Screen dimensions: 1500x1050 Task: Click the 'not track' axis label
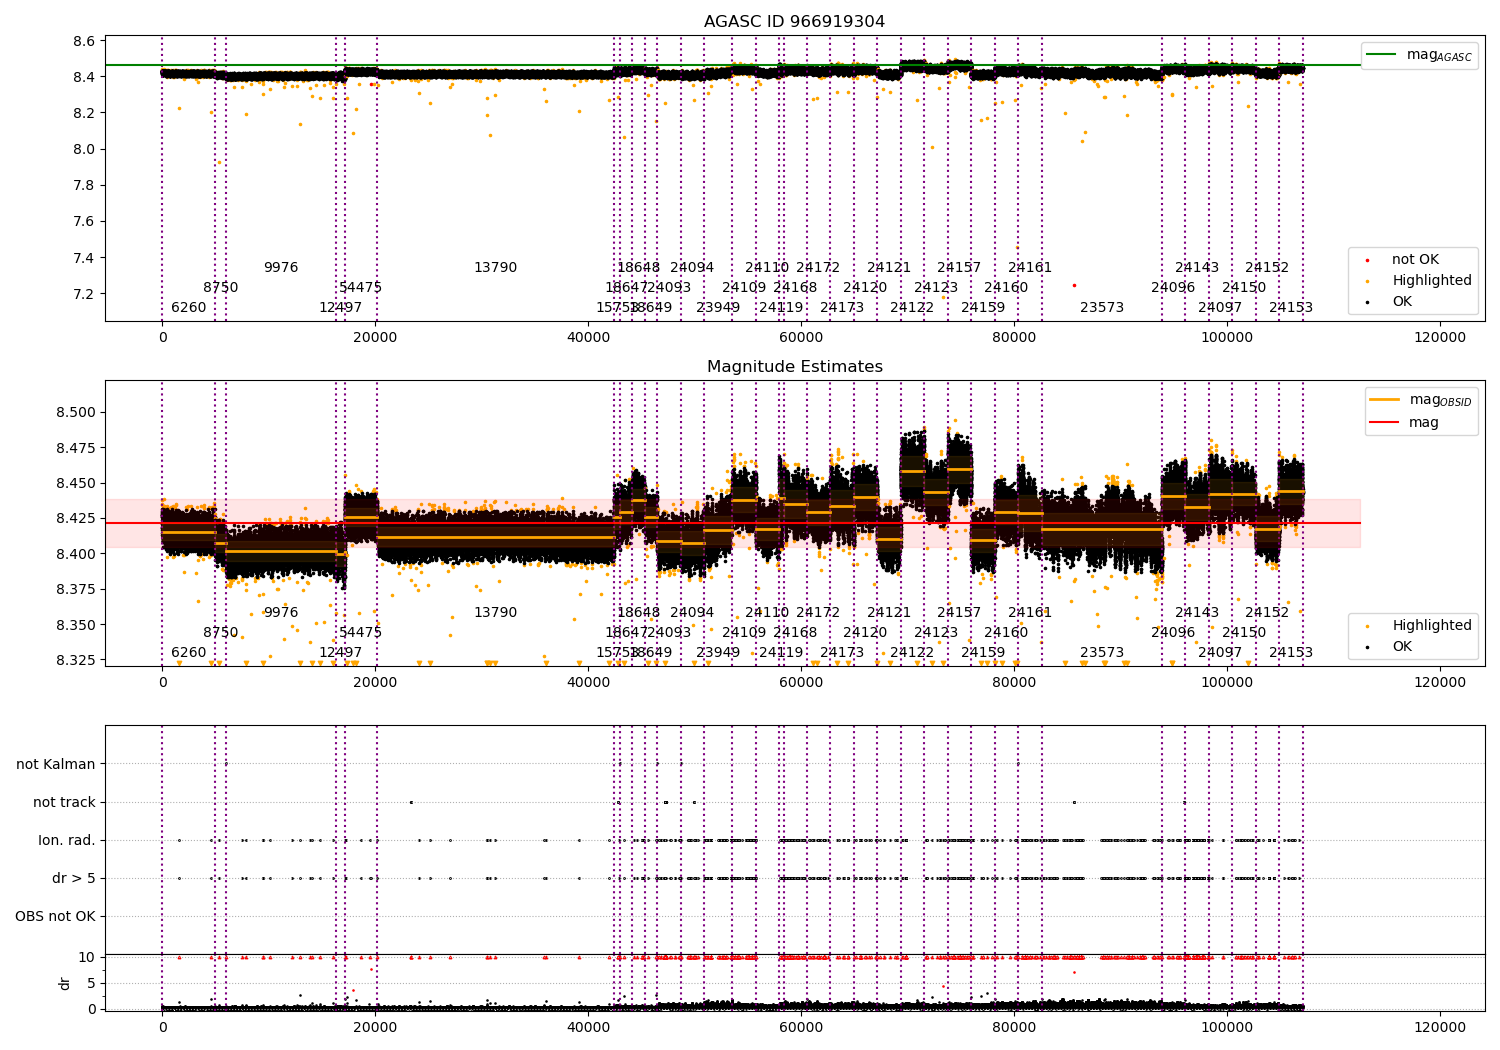[64, 802]
